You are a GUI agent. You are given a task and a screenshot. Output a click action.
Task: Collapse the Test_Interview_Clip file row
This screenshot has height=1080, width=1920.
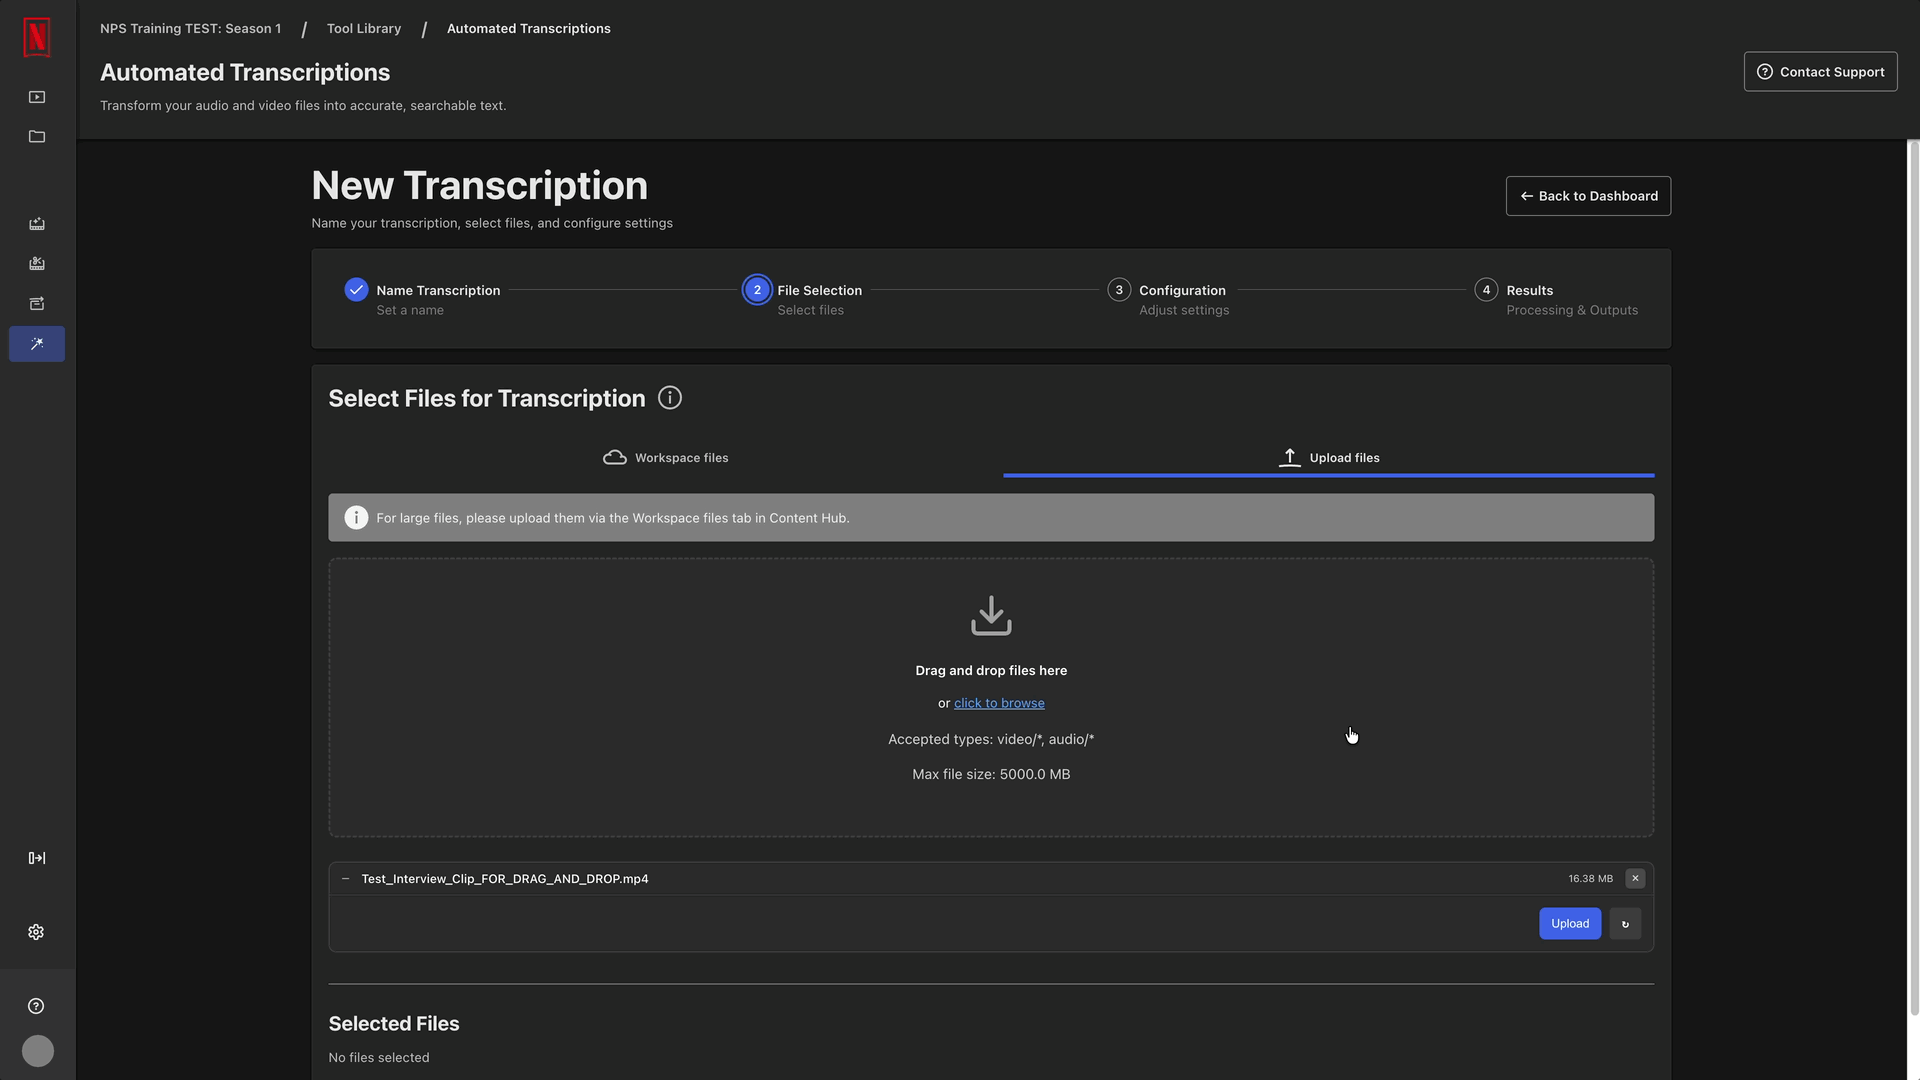coord(345,879)
